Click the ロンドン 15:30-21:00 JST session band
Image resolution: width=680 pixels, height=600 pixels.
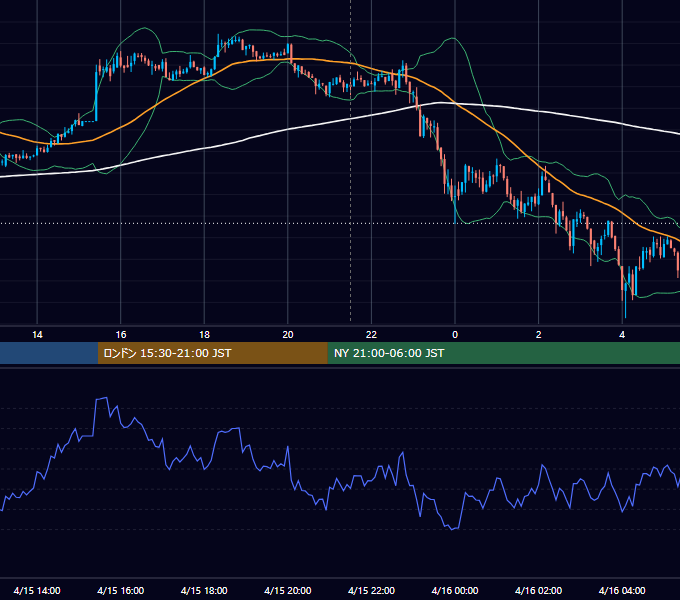click(212, 353)
